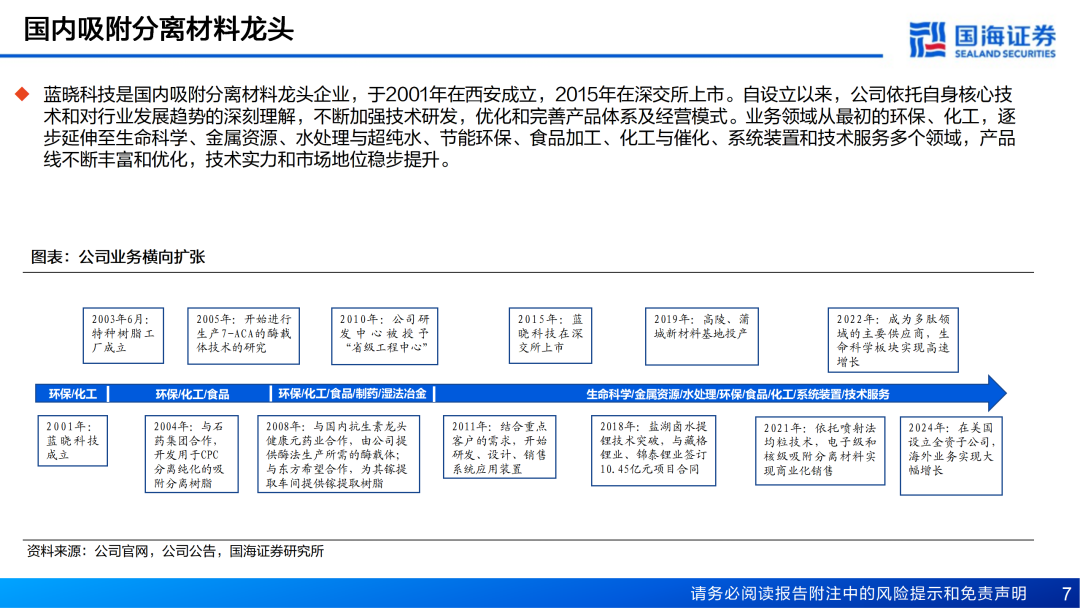
Task: Open the 2015年 深交所上市 milestone box
Action: click(551, 334)
